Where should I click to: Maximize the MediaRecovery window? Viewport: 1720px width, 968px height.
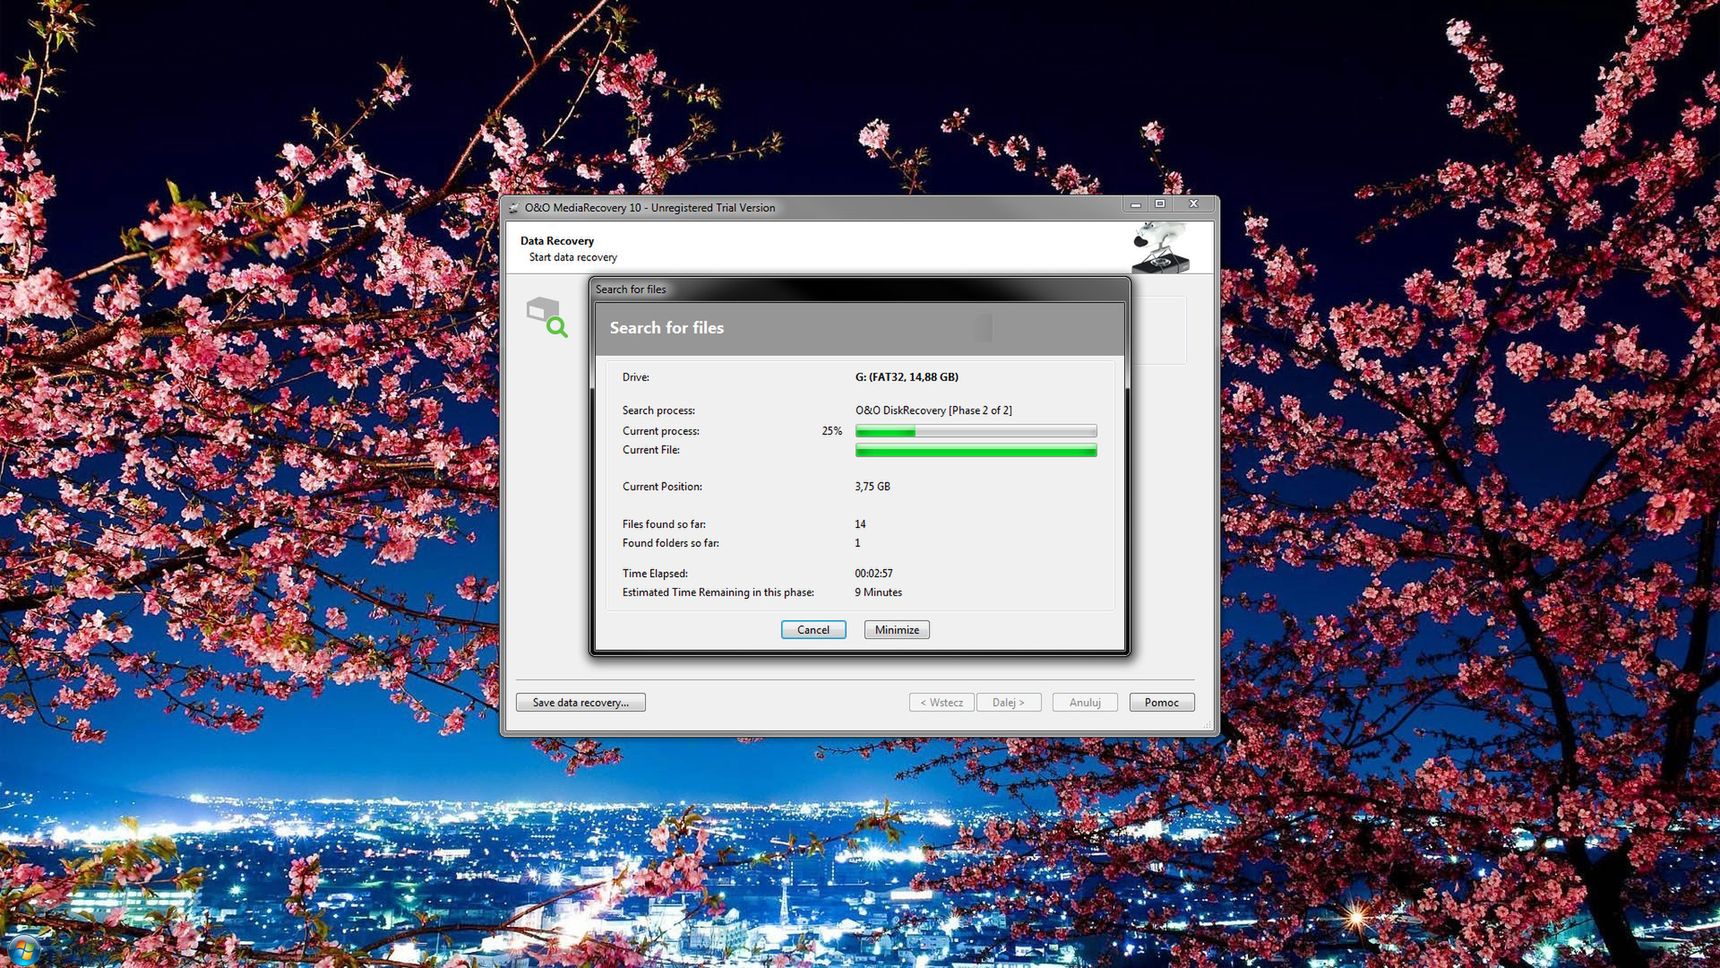[1160, 204]
